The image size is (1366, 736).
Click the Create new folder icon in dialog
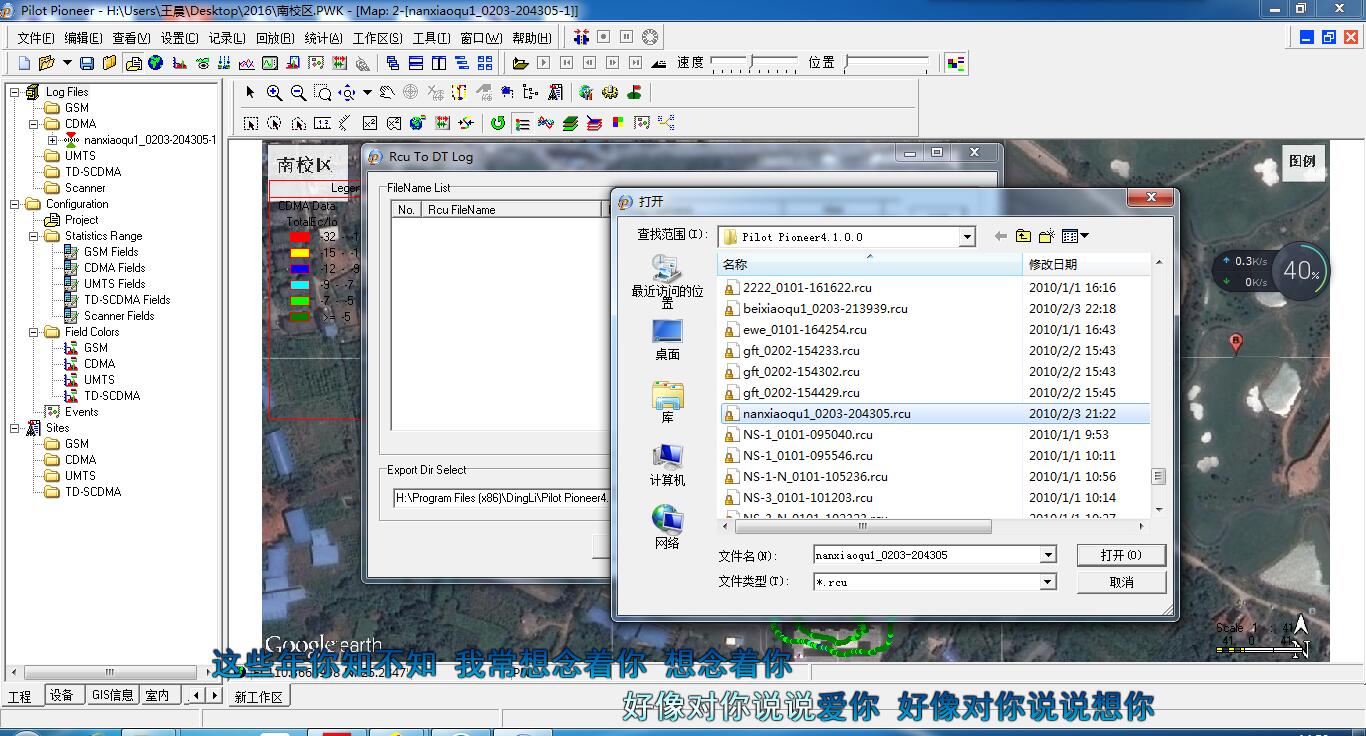(x=1046, y=237)
